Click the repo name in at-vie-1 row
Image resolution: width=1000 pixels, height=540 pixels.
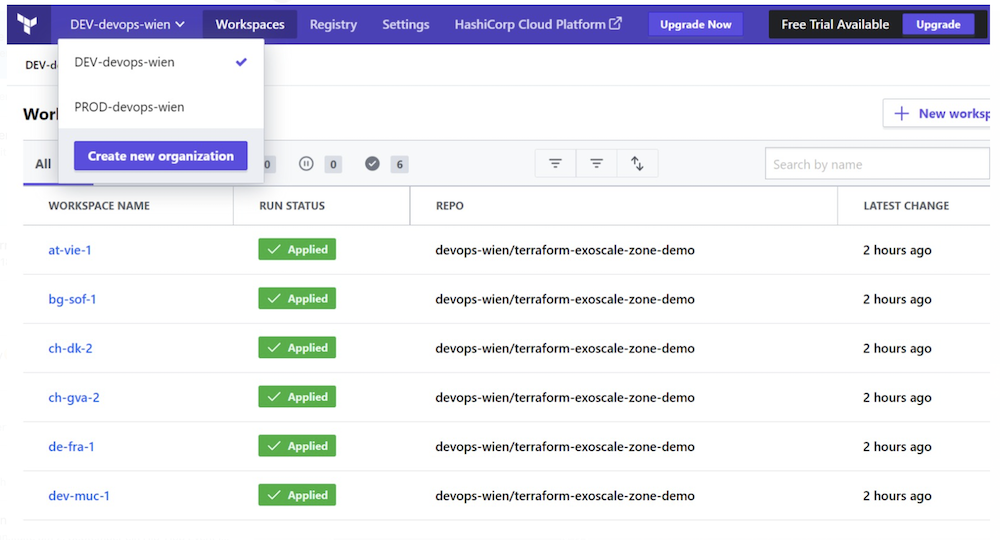pos(565,250)
